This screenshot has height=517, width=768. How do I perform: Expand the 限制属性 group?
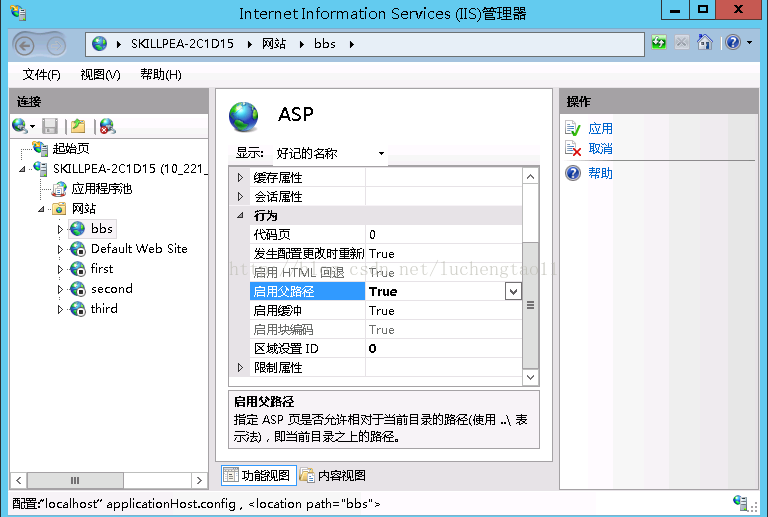tap(240, 367)
